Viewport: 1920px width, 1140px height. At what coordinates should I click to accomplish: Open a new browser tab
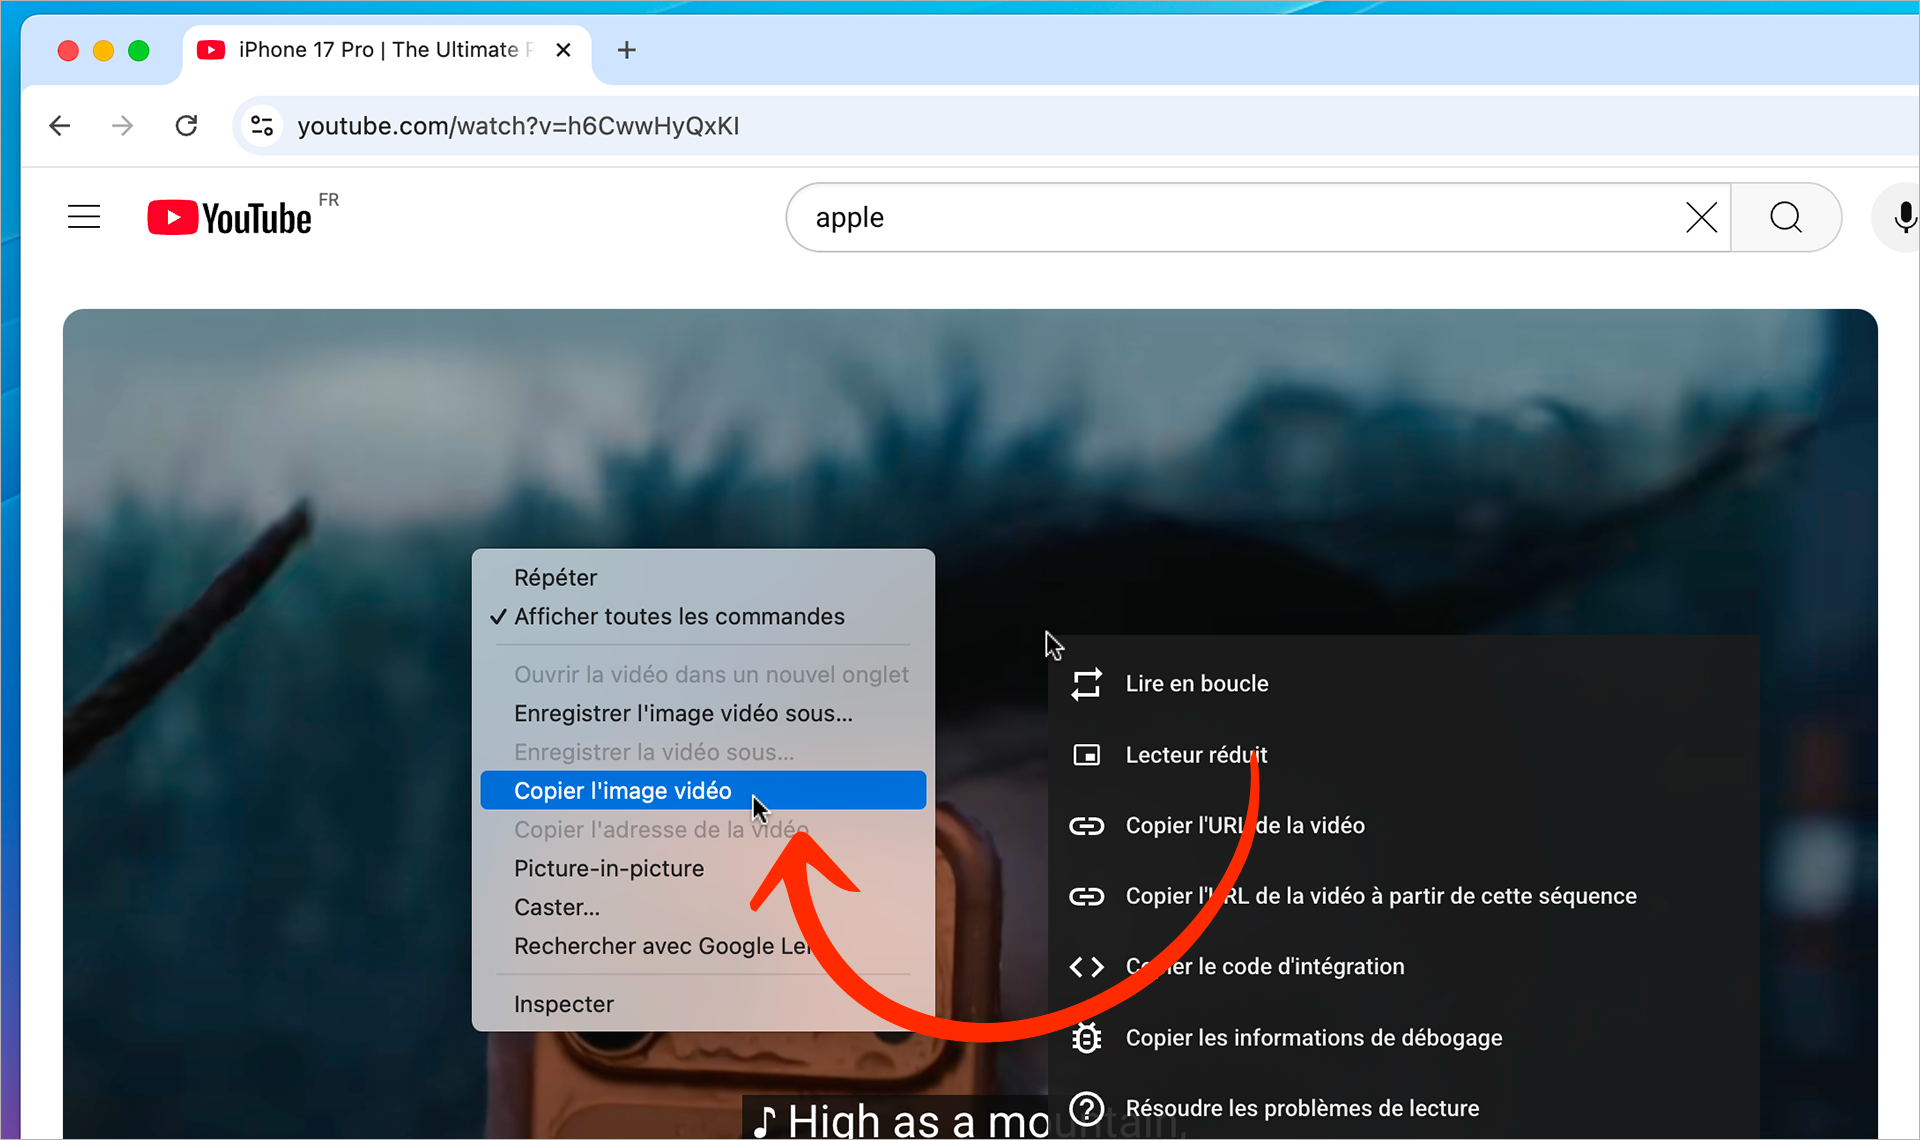627,50
